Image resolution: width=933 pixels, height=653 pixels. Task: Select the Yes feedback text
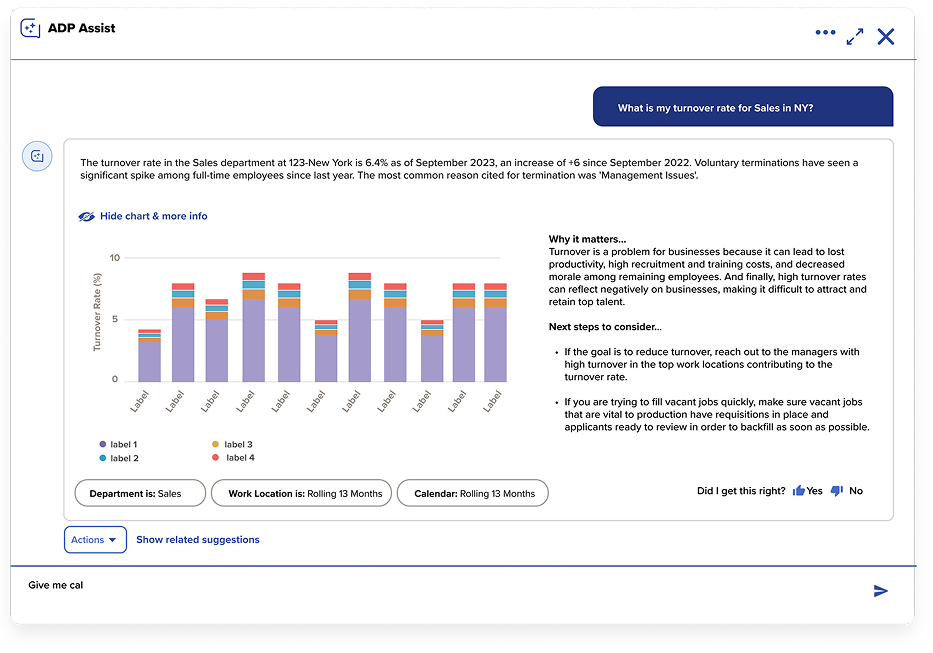815,491
